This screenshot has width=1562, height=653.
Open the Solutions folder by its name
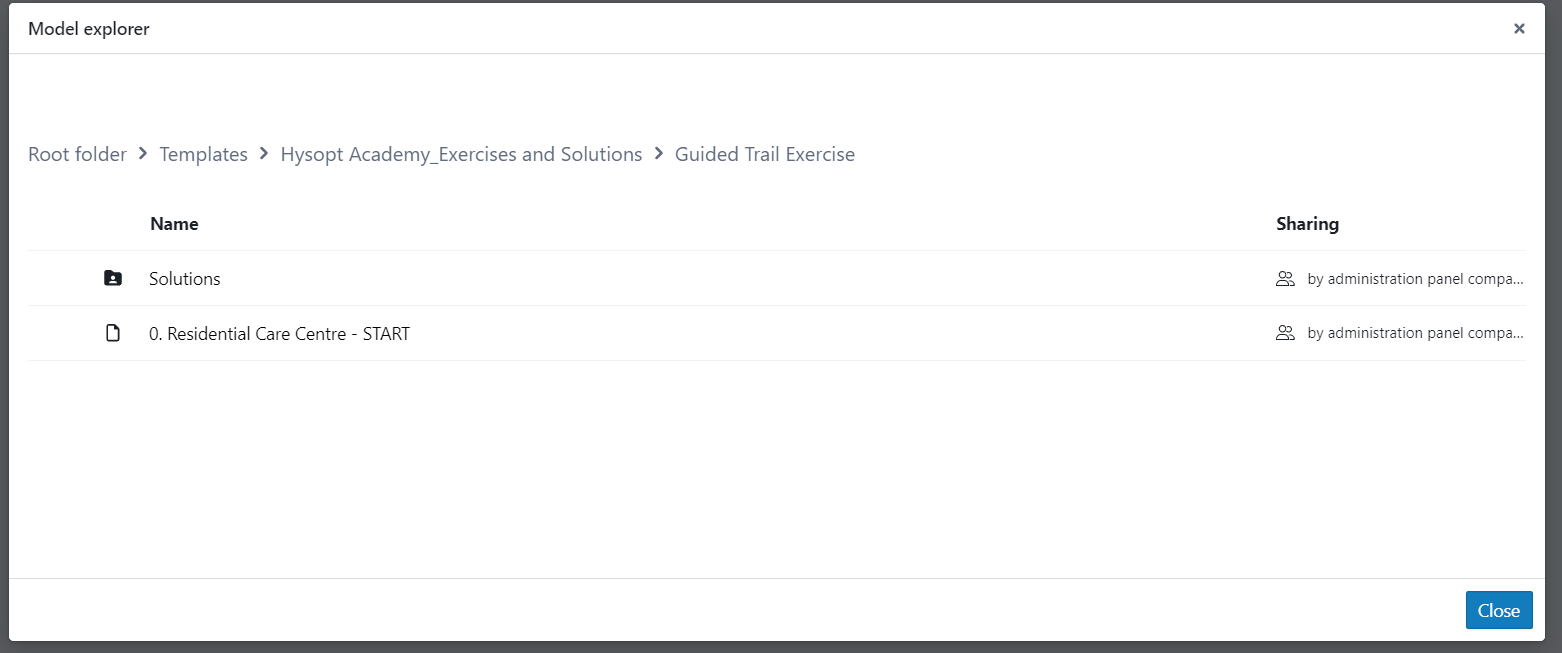click(185, 279)
